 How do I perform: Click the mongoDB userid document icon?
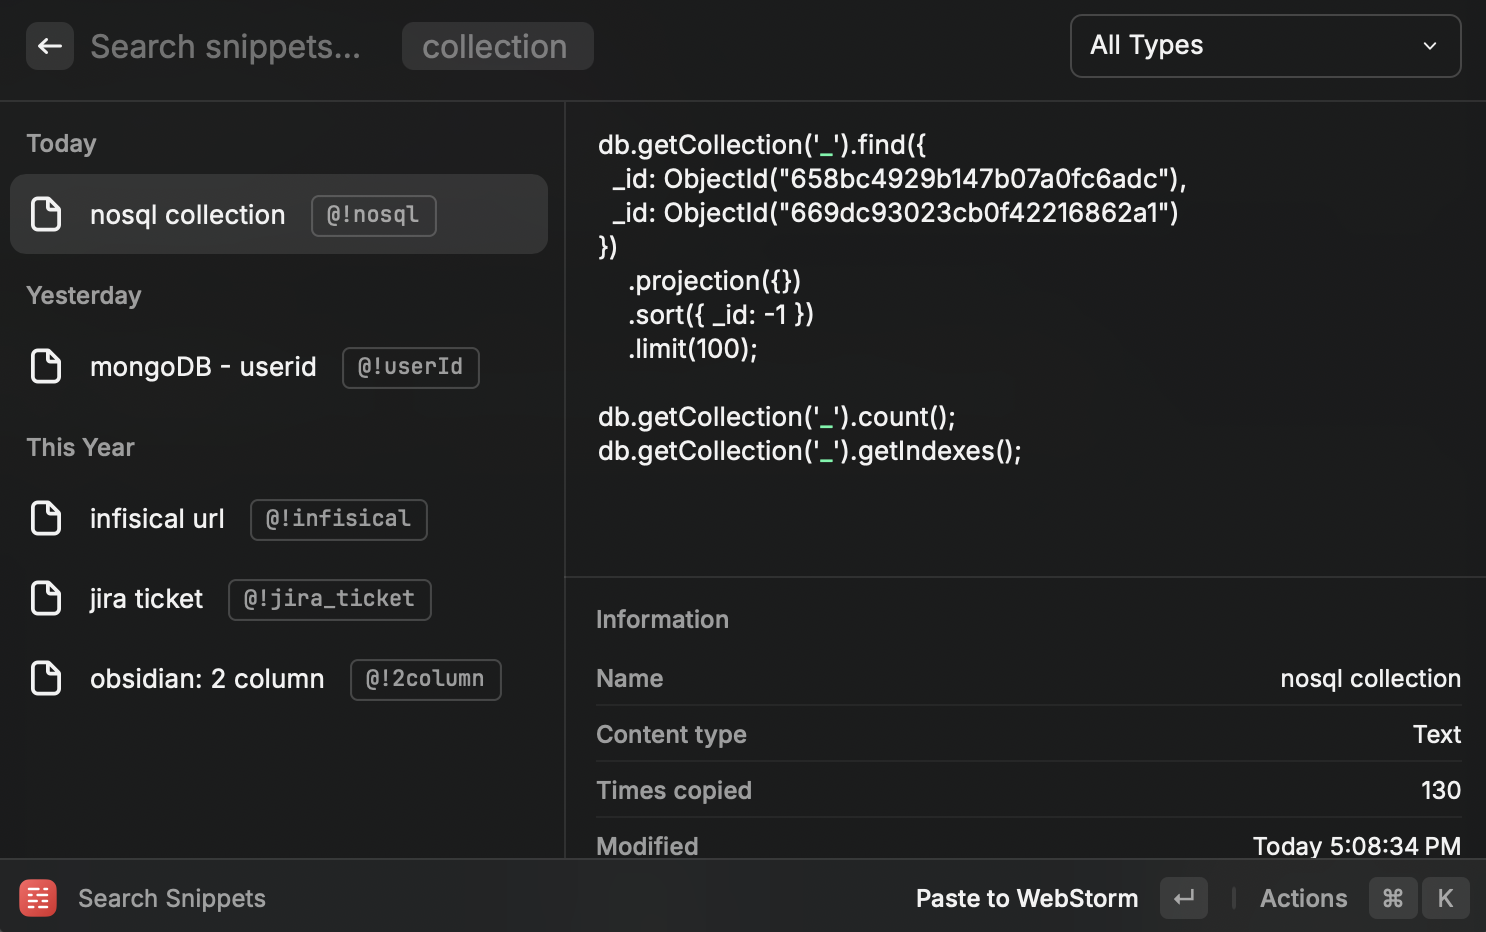coord(46,366)
